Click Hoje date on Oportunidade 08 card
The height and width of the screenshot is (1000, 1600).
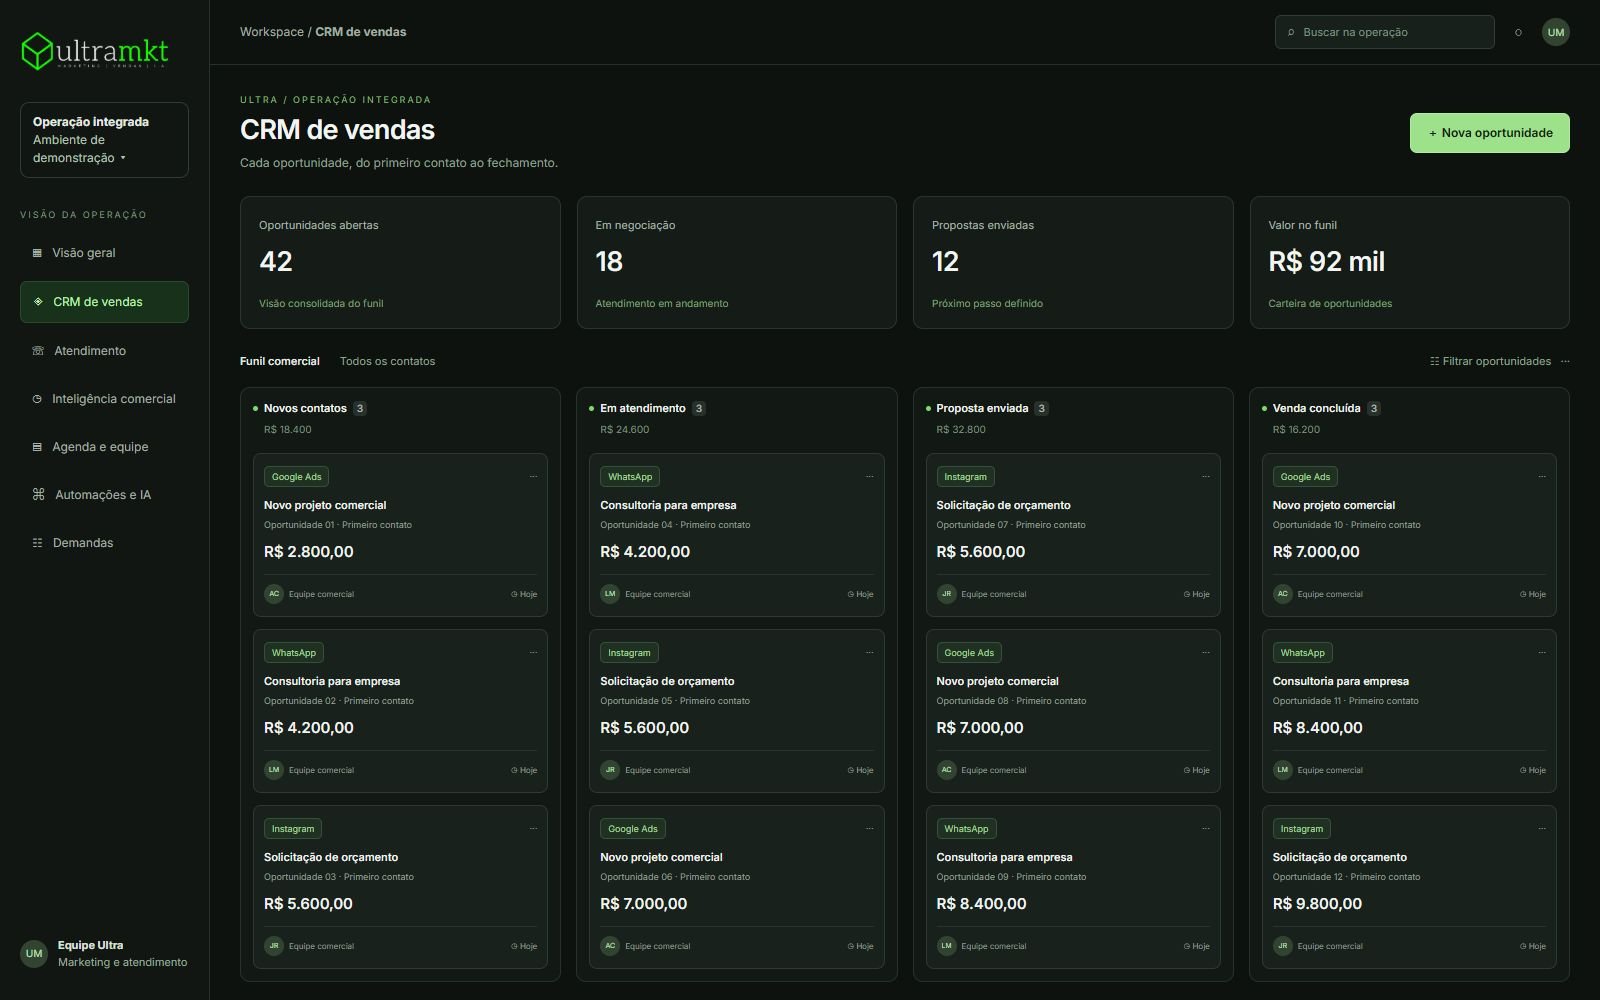[x=1197, y=770]
